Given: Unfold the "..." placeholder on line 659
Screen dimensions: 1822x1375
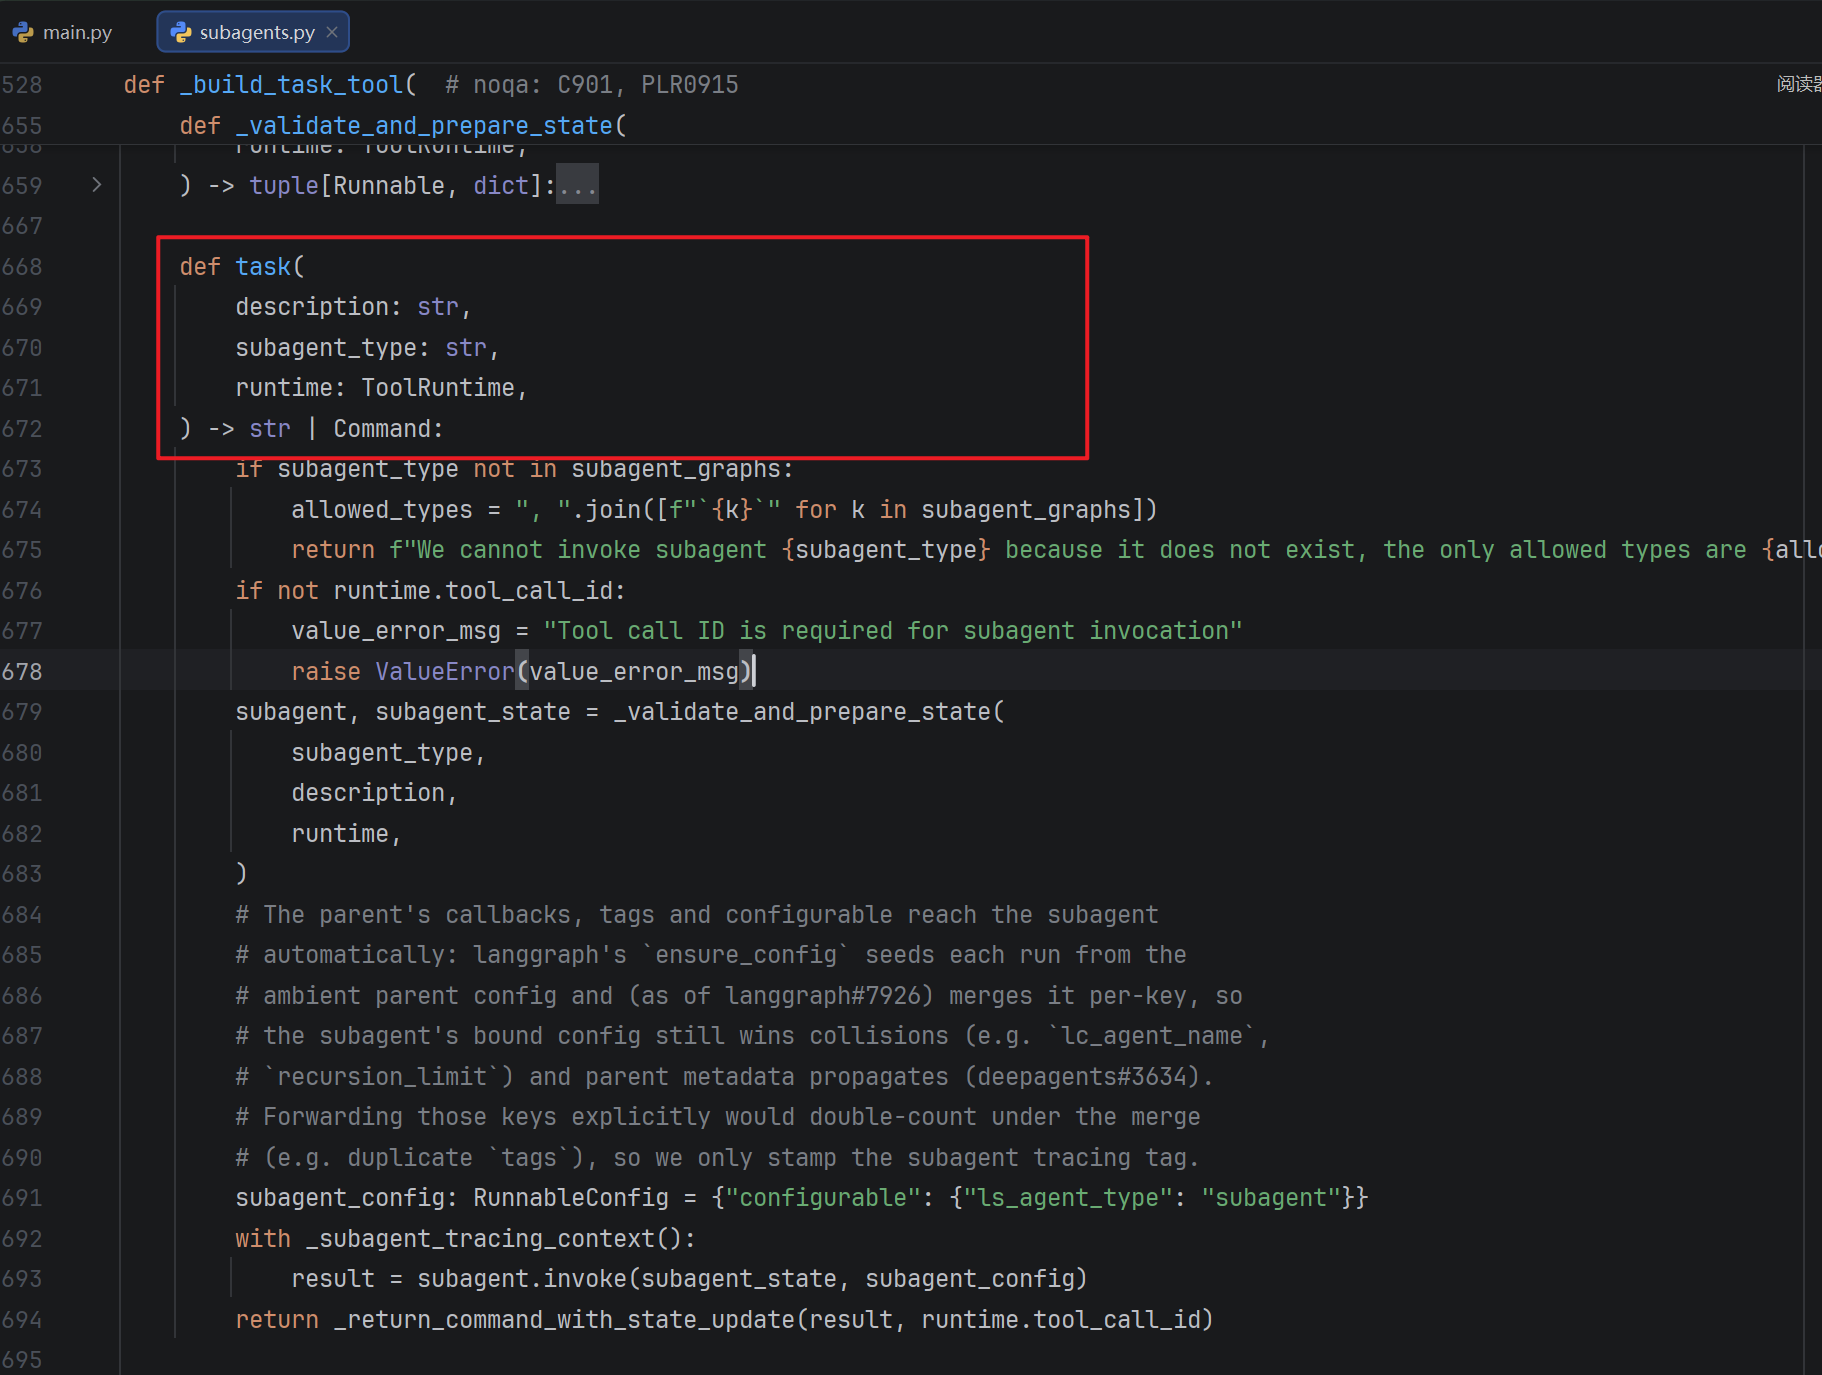Looking at the screenshot, I should 577,185.
